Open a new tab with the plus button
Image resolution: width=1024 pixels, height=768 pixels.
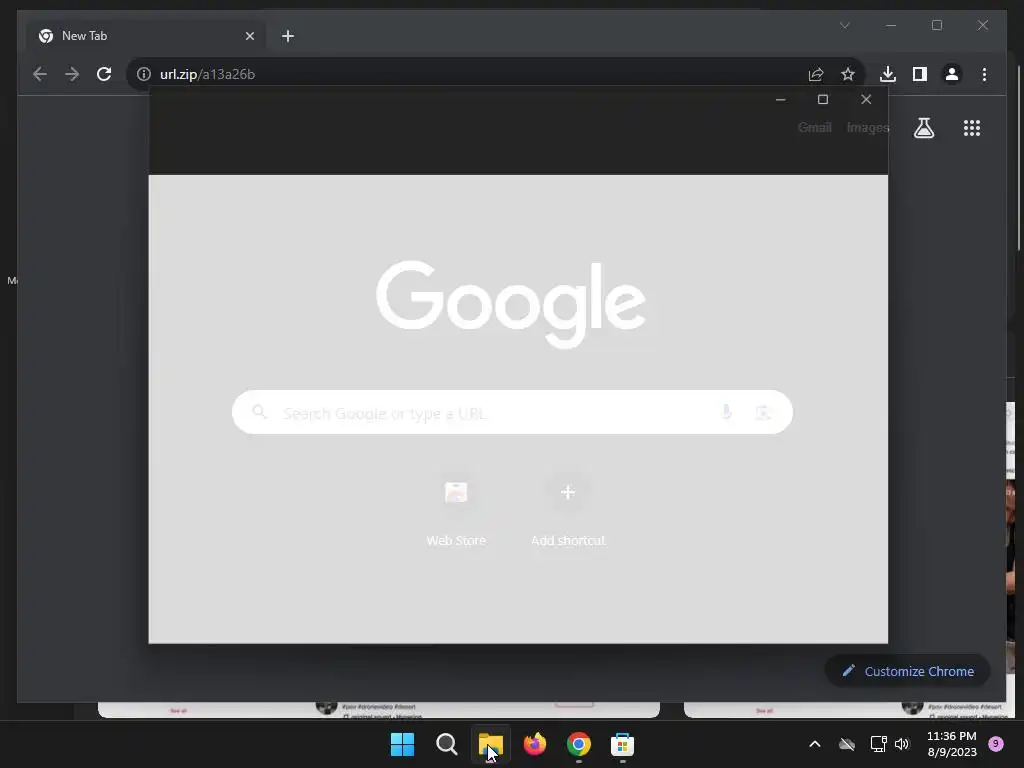click(x=288, y=36)
